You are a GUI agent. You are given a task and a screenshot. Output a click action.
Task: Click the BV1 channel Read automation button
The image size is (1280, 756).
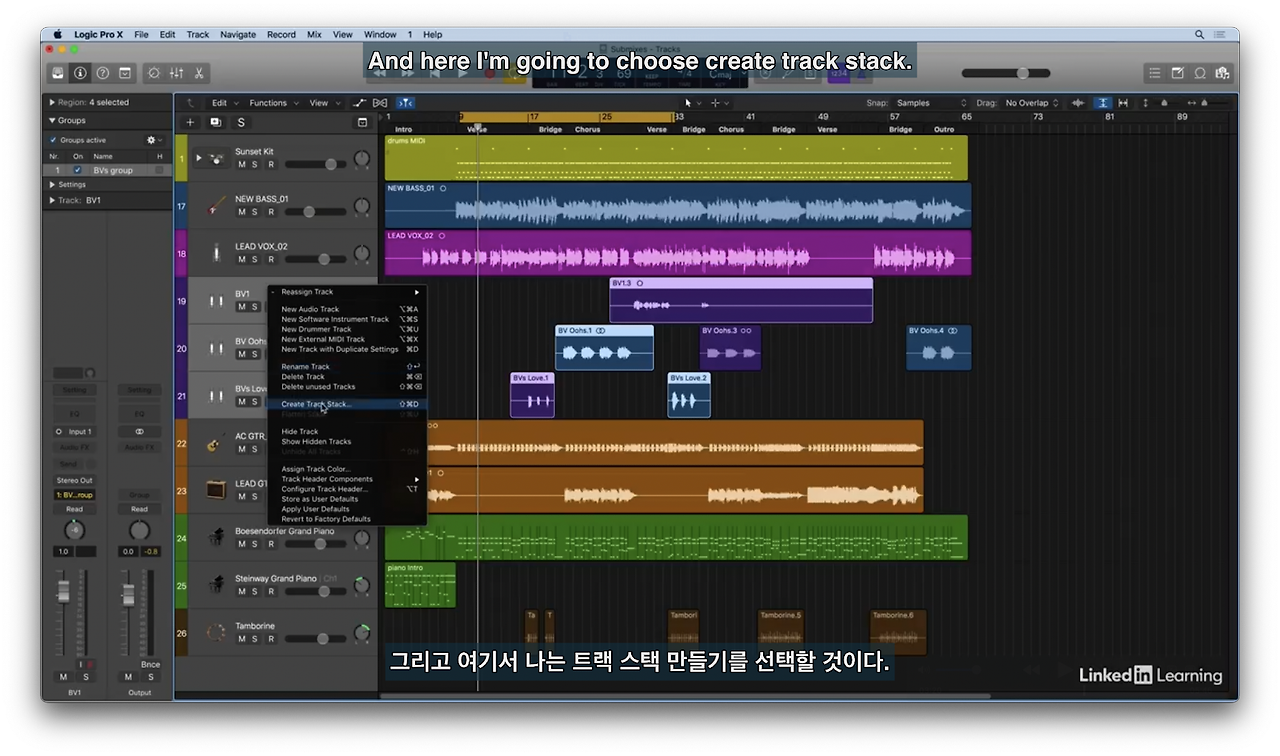[x=75, y=509]
